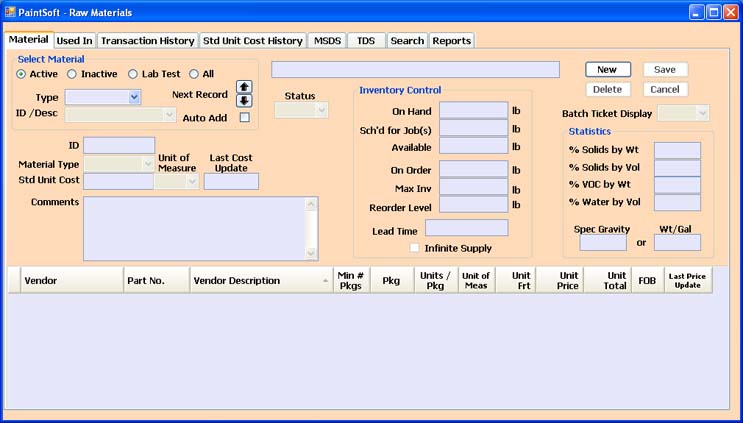
Task: Click the Comments scrollbar down arrow
Action: click(311, 253)
